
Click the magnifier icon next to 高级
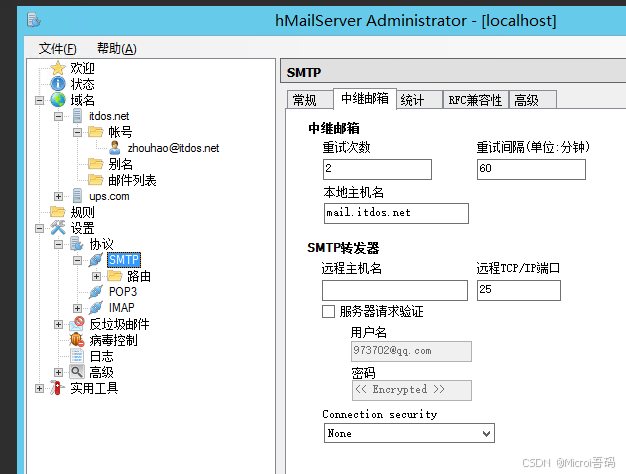(x=77, y=372)
